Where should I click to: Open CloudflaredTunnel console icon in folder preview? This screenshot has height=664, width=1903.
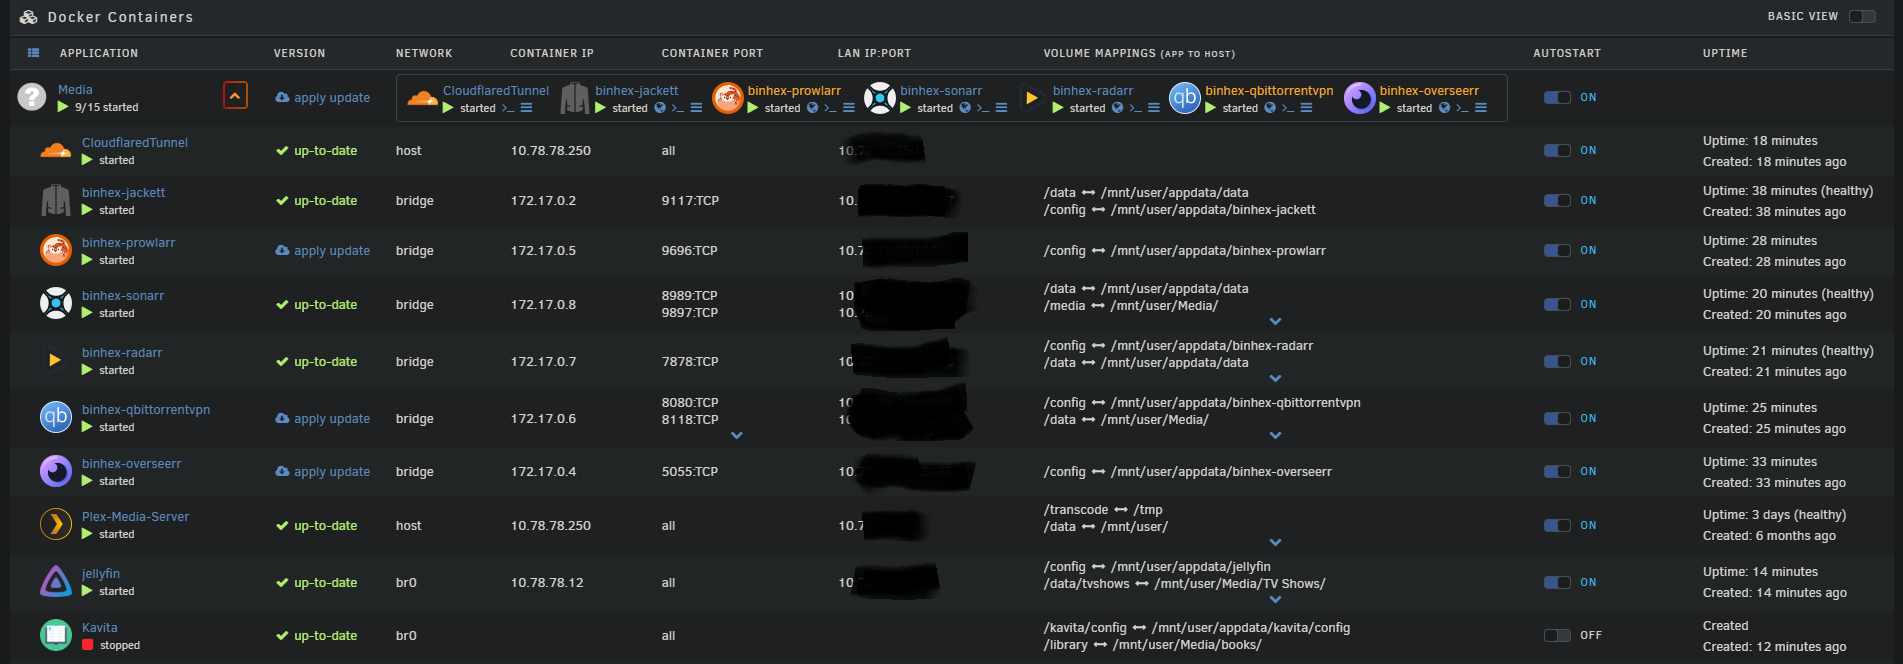click(x=508, y=108)
